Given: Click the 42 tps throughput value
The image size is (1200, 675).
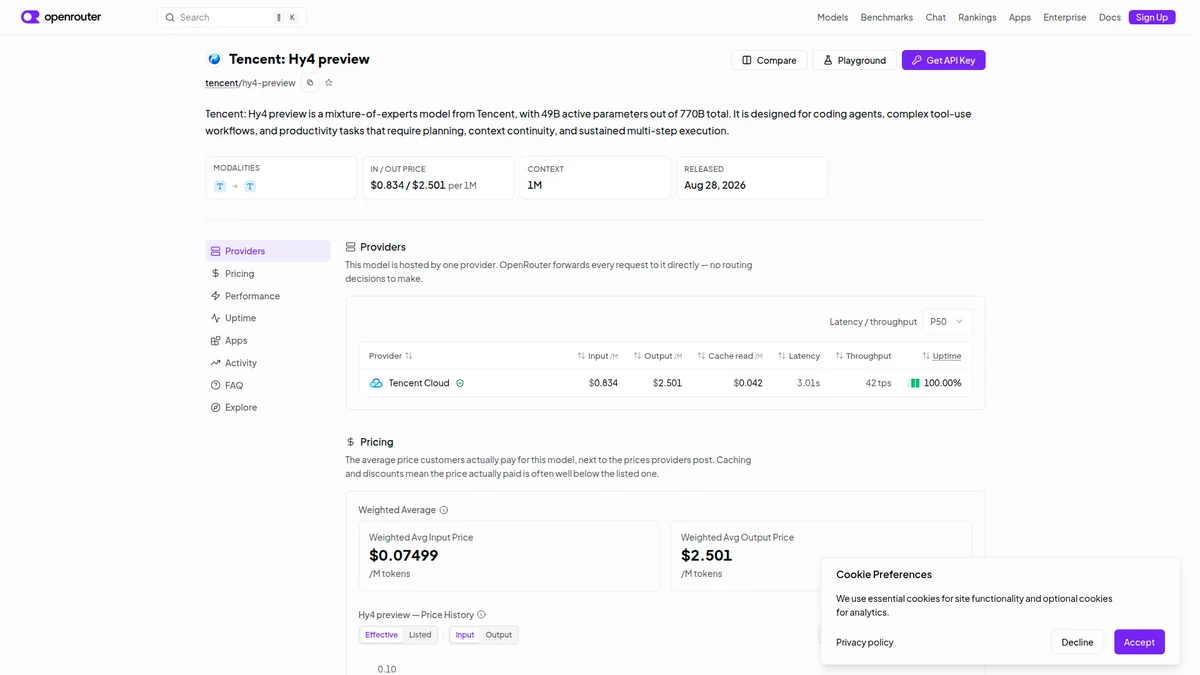Looking at the screenshot, I should pos(878,383).
